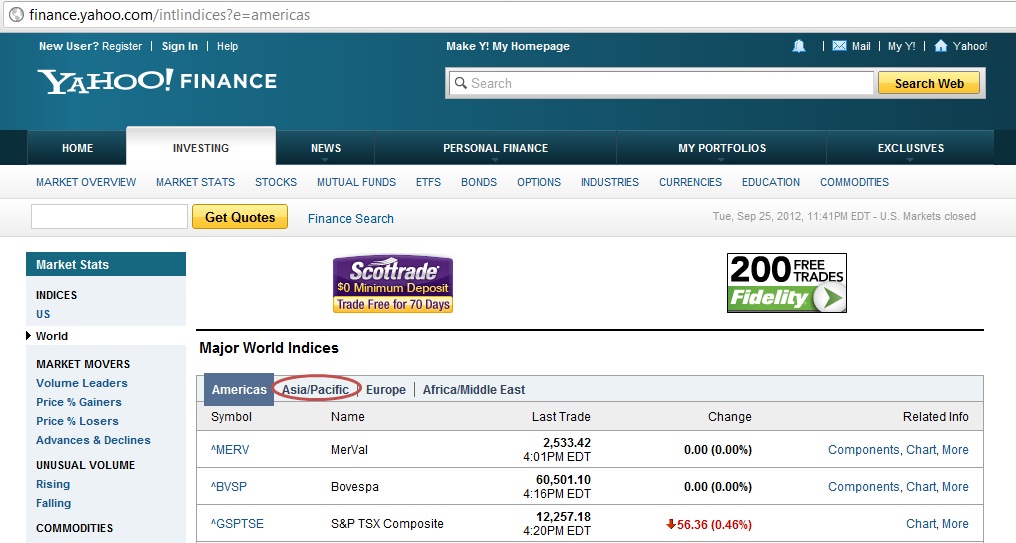Screen dimensions: 1016x543
Task: Open the EXCLUSIVES tab
Action: [x=910, y=148]
